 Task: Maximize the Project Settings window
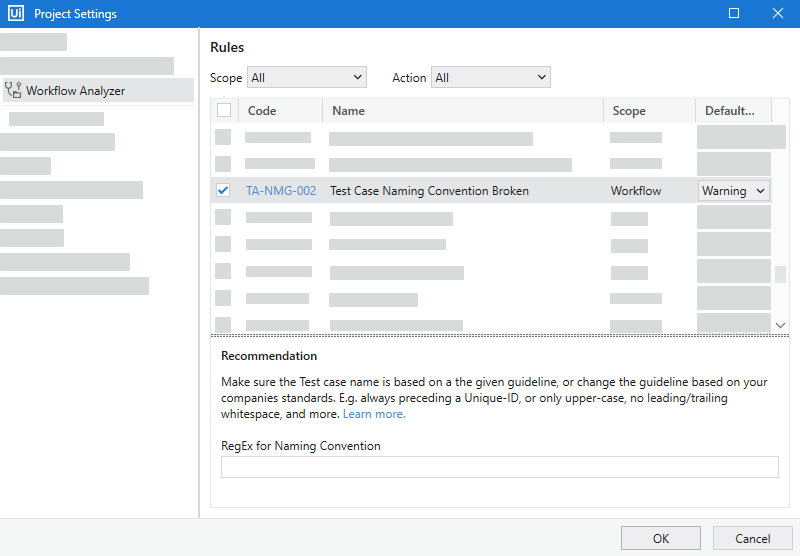pos(734,14)
